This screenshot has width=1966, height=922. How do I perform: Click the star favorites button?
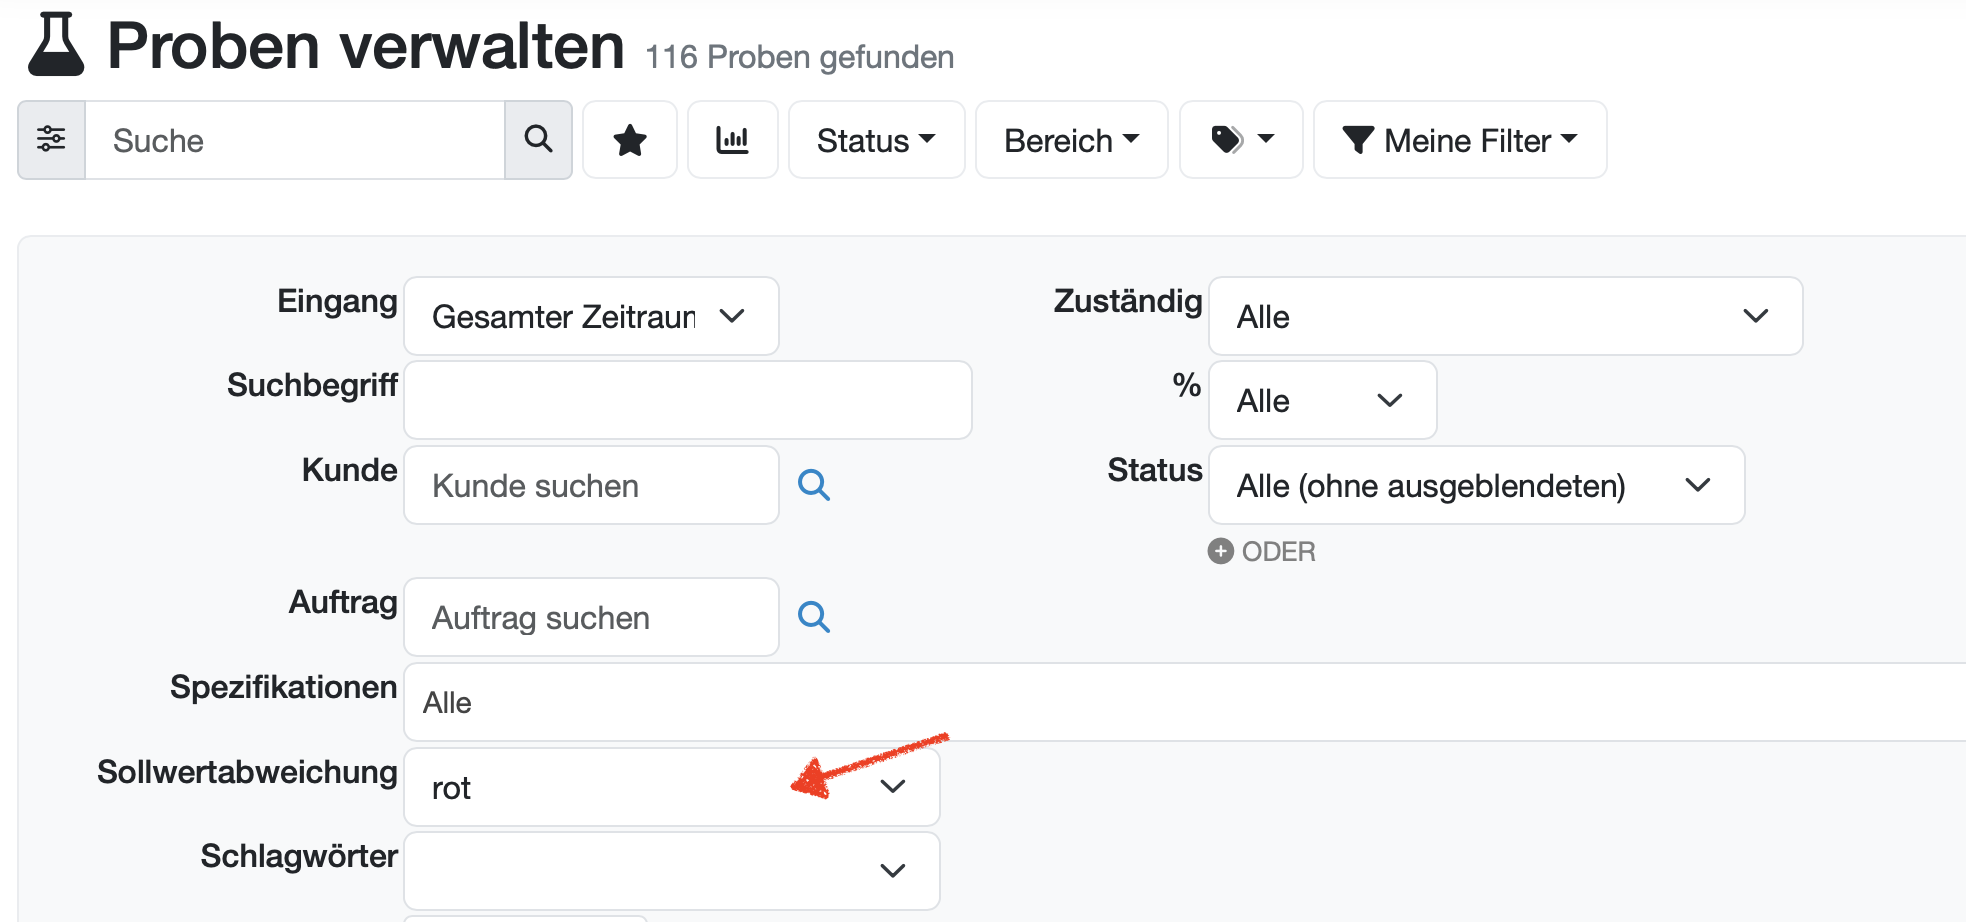pyautogui.click(x=630, y=140)
